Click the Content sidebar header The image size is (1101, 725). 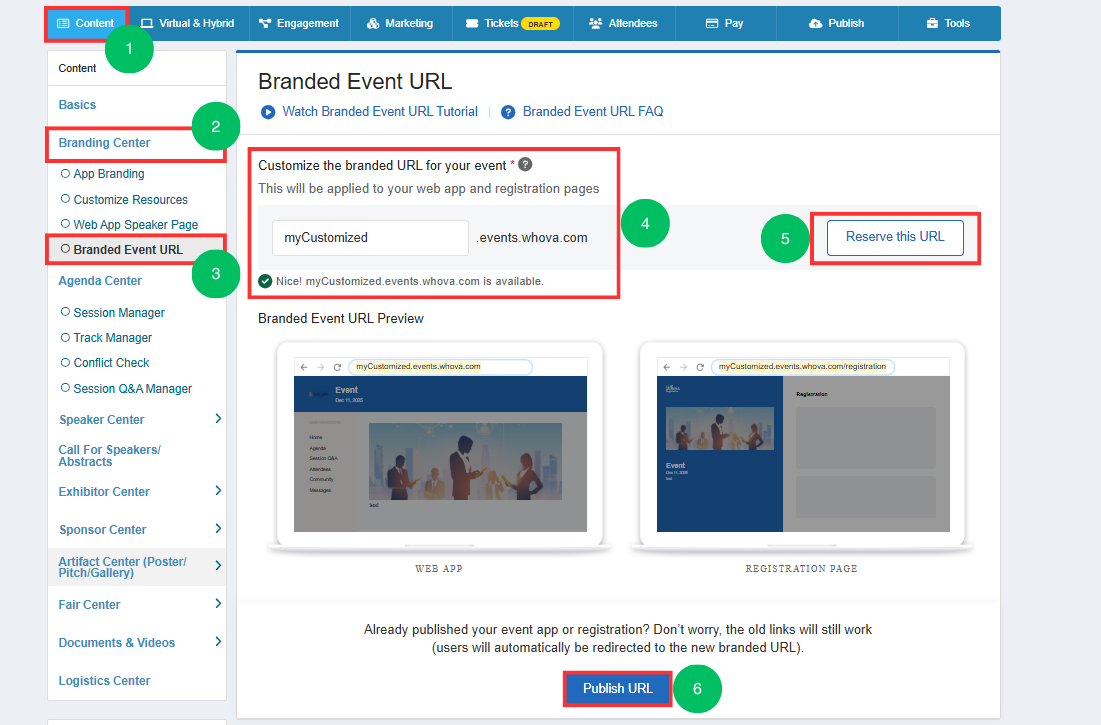click(x=77, y=68)
